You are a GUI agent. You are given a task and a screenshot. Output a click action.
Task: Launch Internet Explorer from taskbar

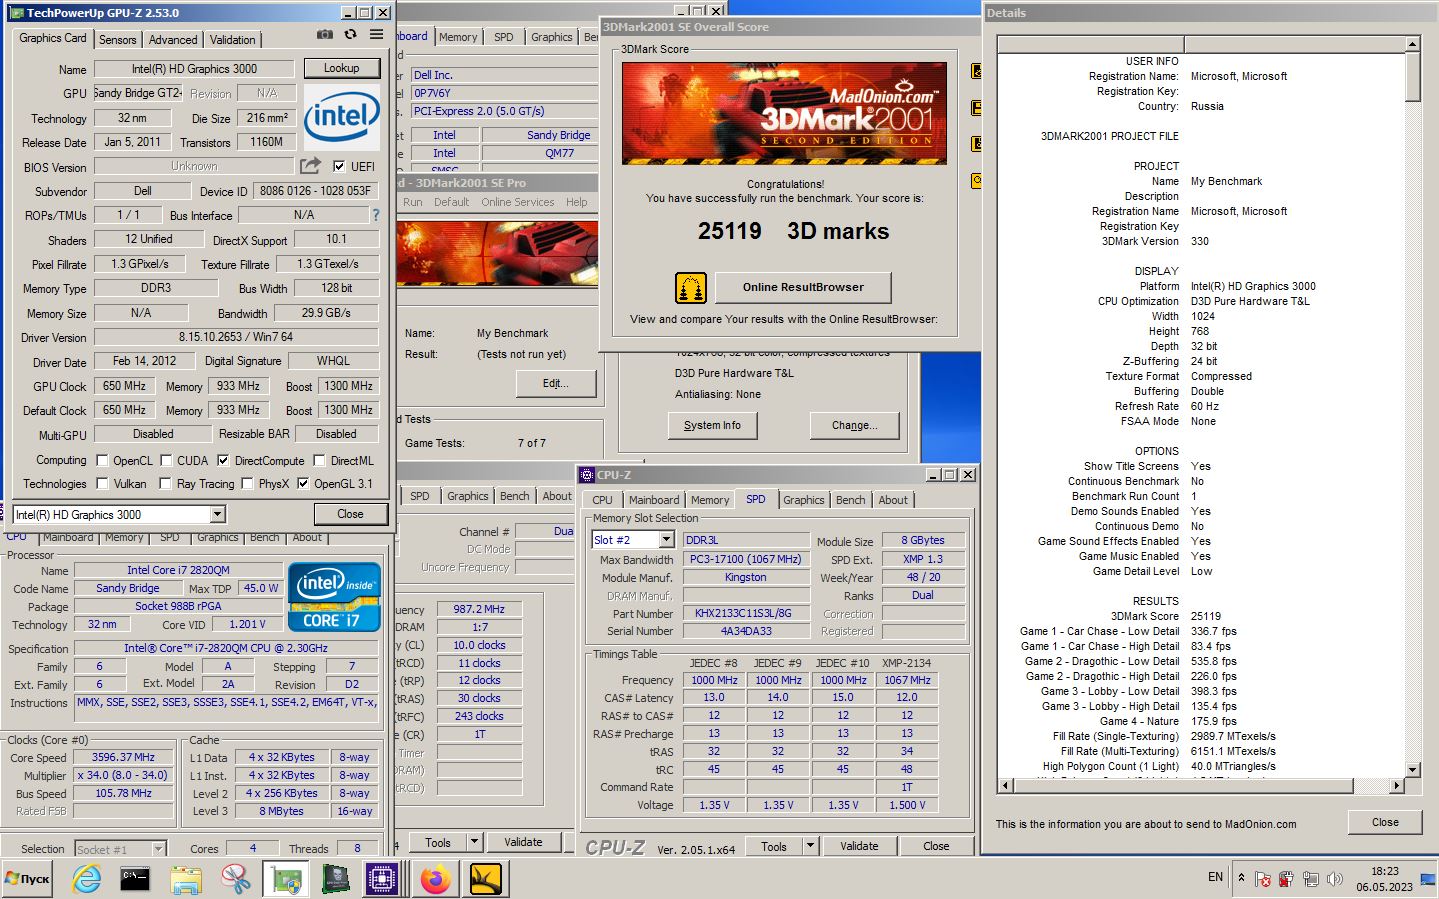pyautogui.click(x=87, y=879)
